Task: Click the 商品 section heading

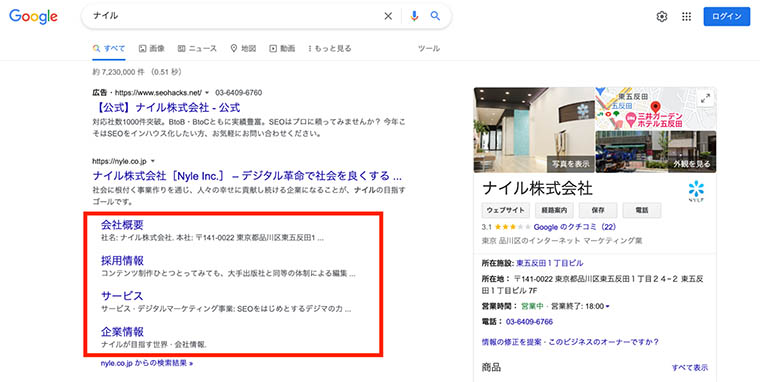Action: point(491,367)
